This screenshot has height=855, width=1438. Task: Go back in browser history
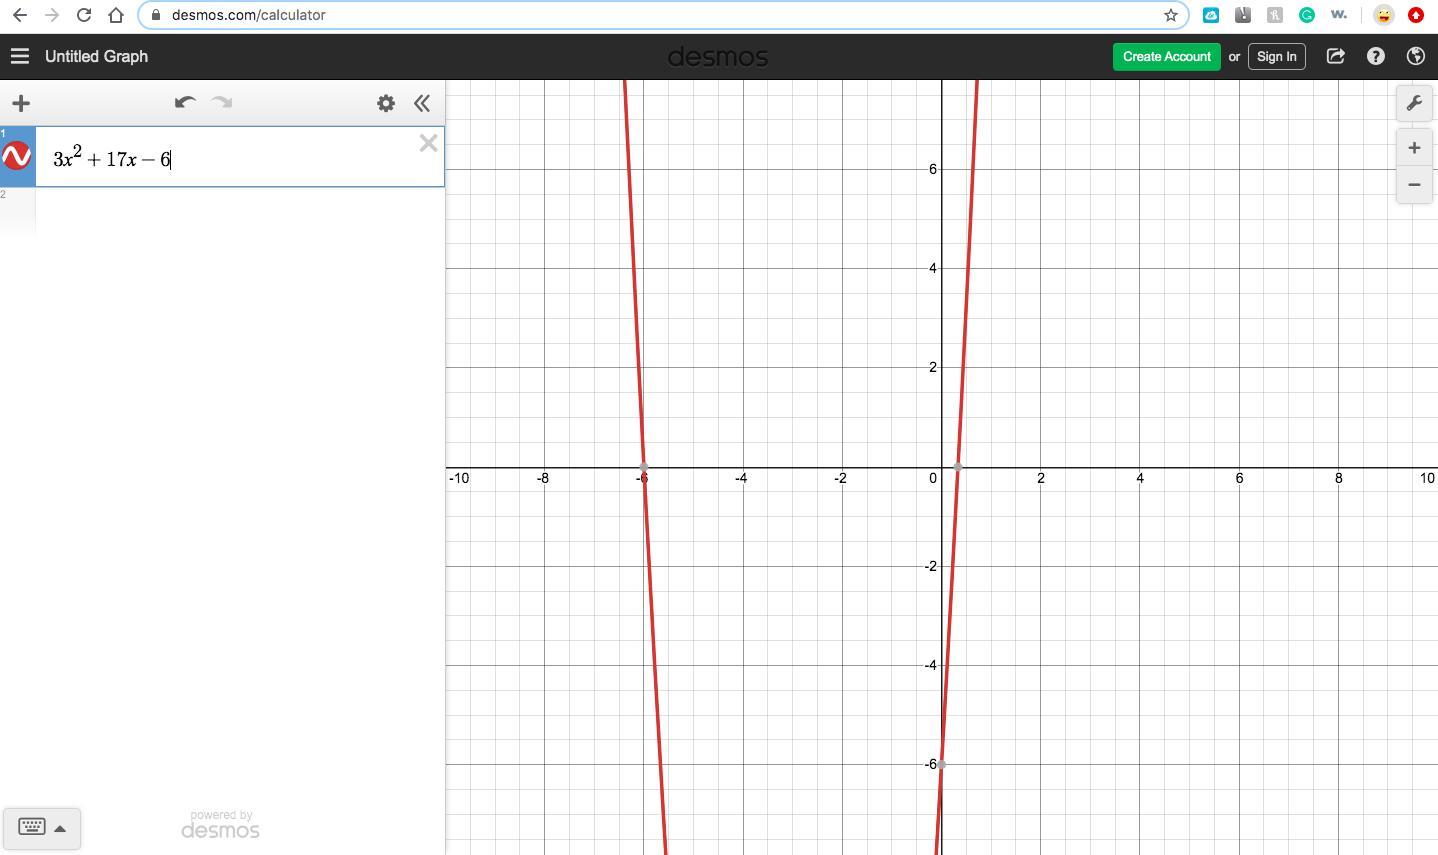tap(20, 15)
